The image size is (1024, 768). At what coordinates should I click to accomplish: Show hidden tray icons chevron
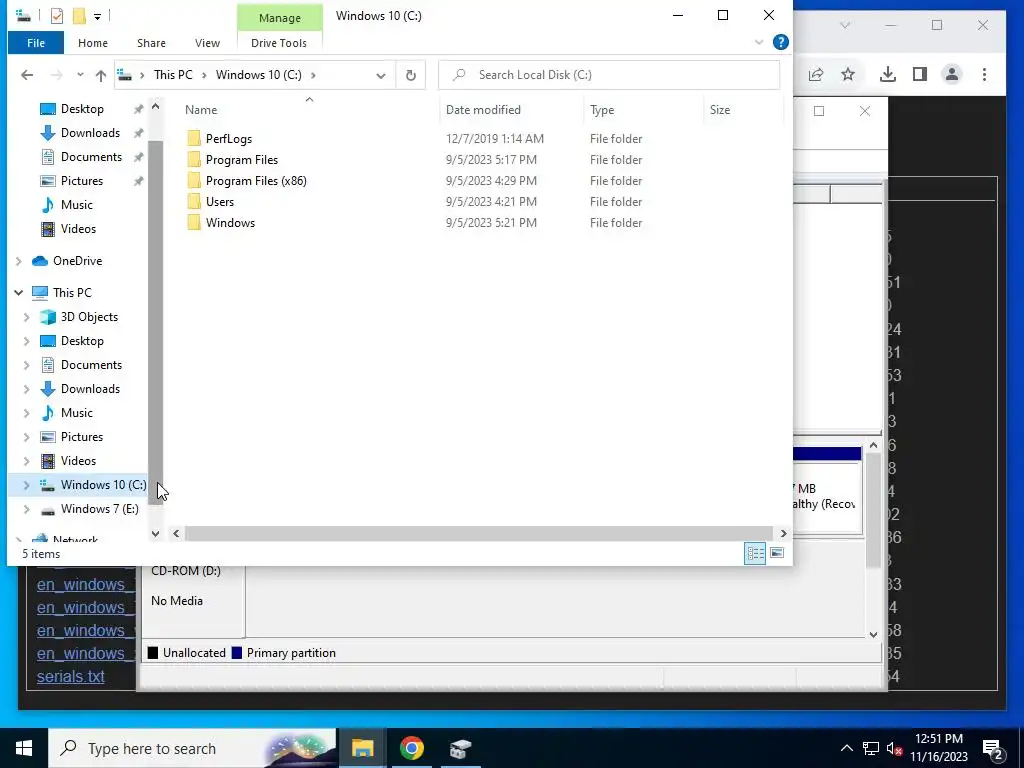[846, 748]
